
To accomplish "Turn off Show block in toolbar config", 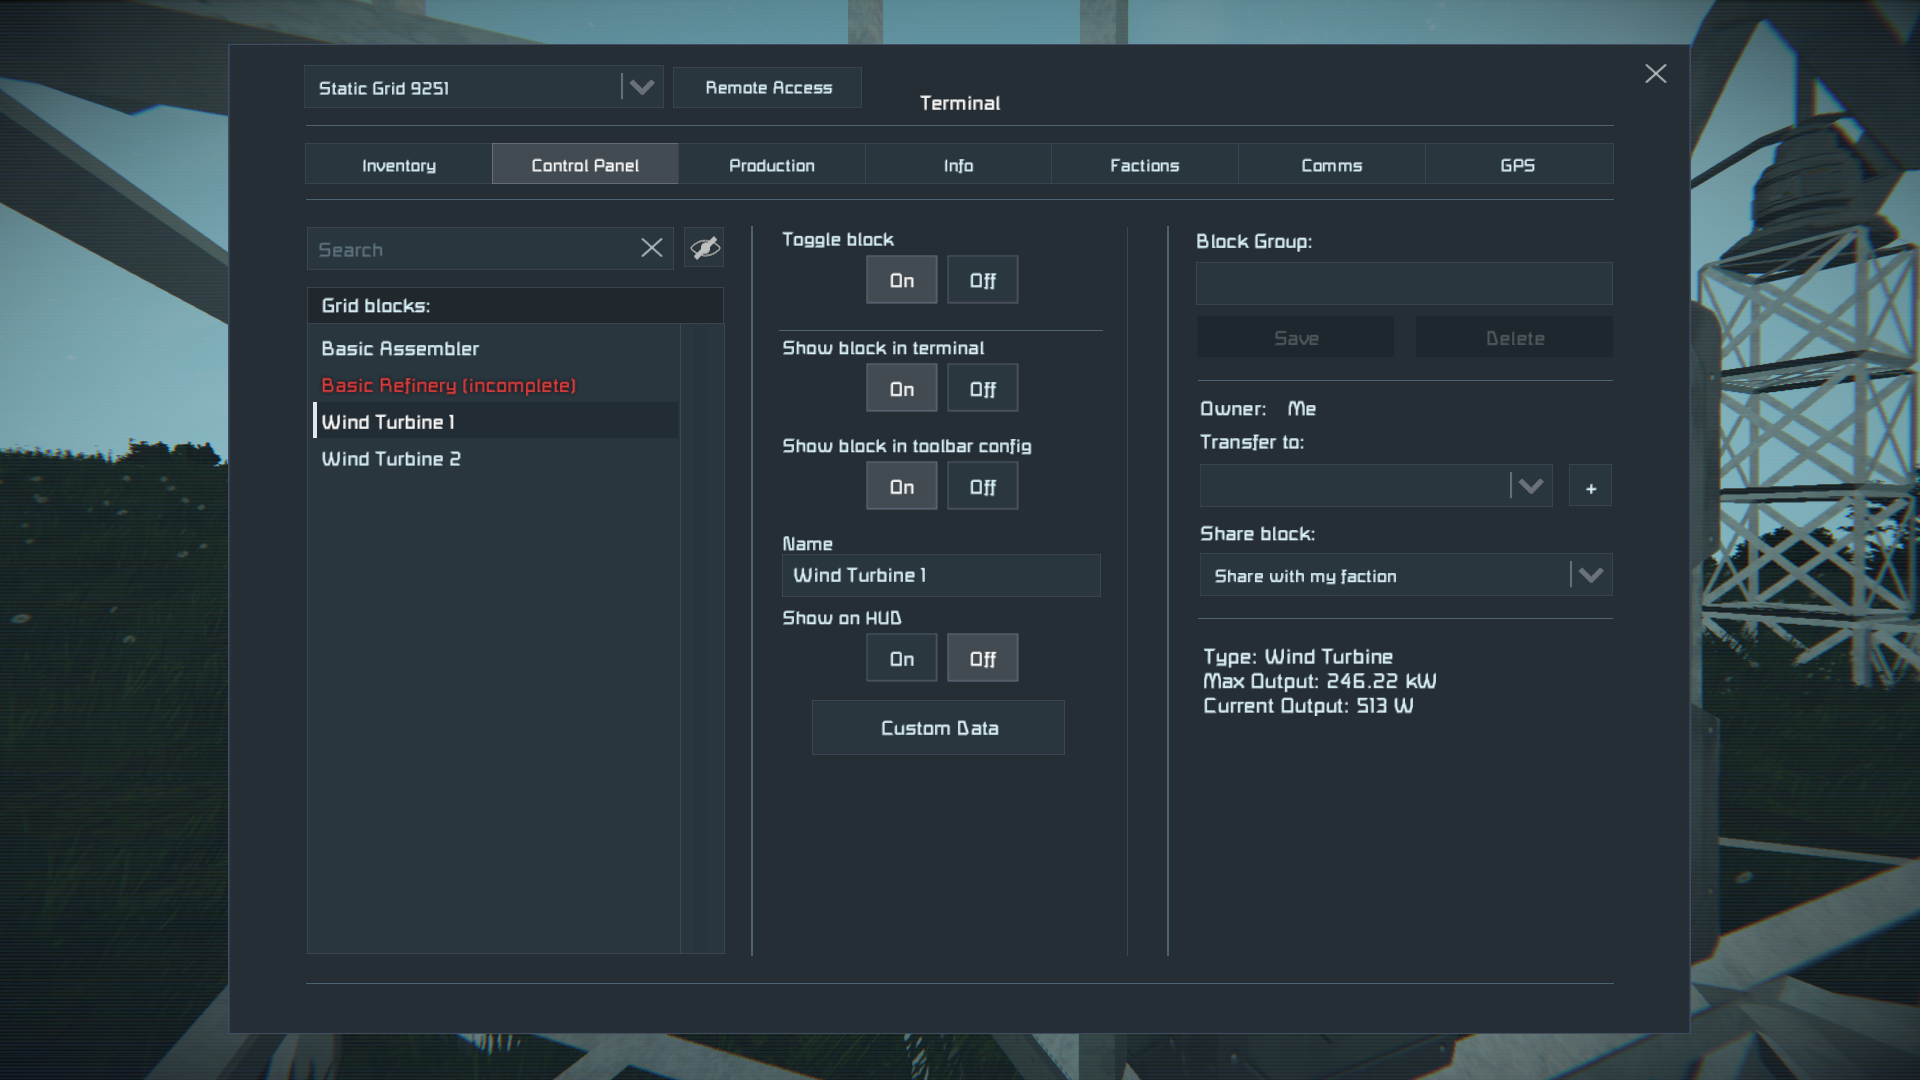I will click(x=982, y=487).
